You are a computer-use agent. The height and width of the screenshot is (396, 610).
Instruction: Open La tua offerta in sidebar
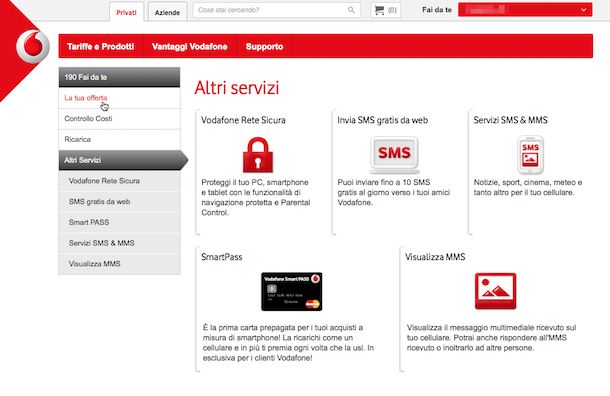119,98
